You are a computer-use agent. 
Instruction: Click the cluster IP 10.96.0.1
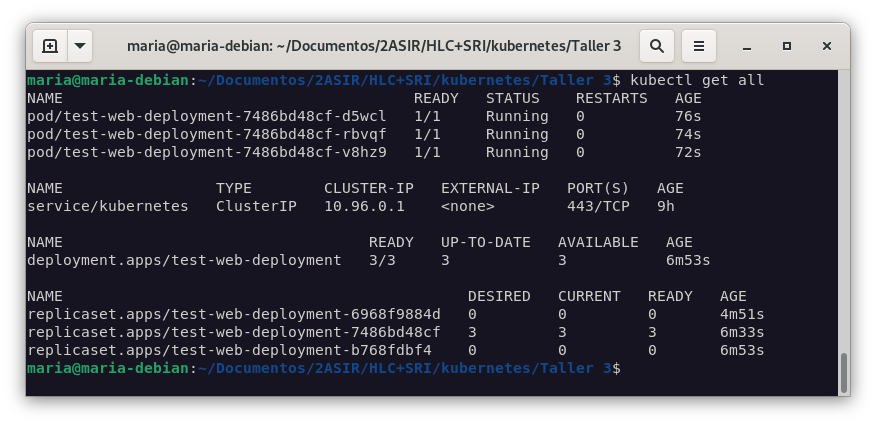364,206
